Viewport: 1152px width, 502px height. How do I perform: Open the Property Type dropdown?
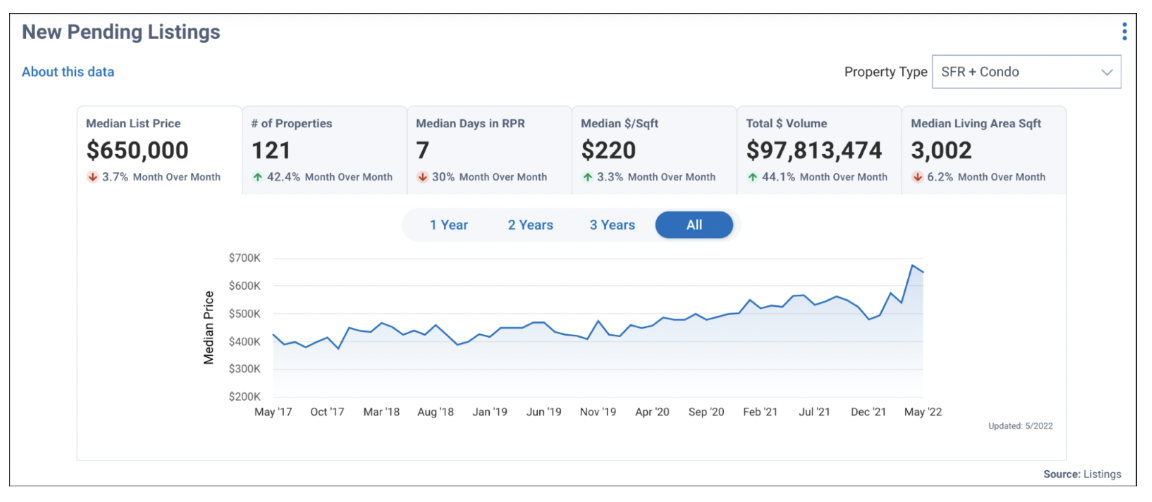click(x=1026, y=72)
